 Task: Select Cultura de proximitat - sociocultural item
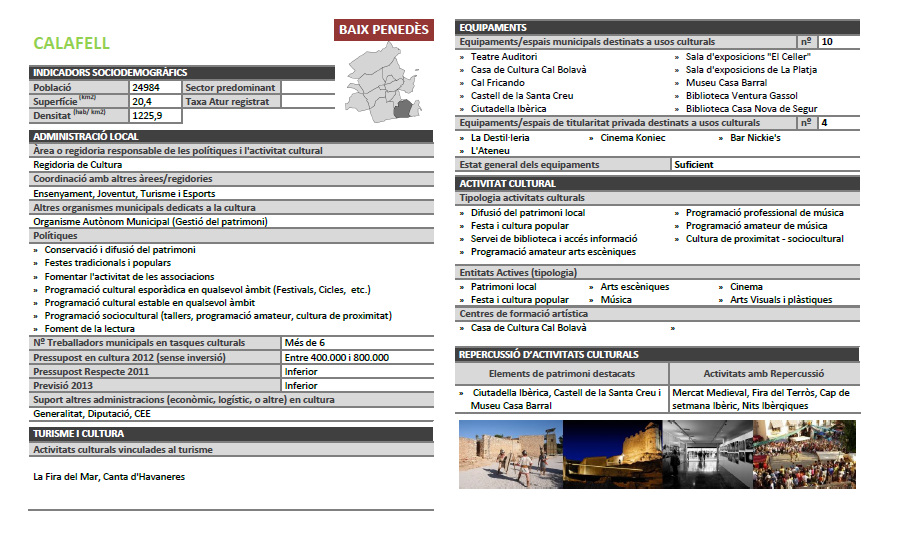pyautogui.click(x=764, y=238)
